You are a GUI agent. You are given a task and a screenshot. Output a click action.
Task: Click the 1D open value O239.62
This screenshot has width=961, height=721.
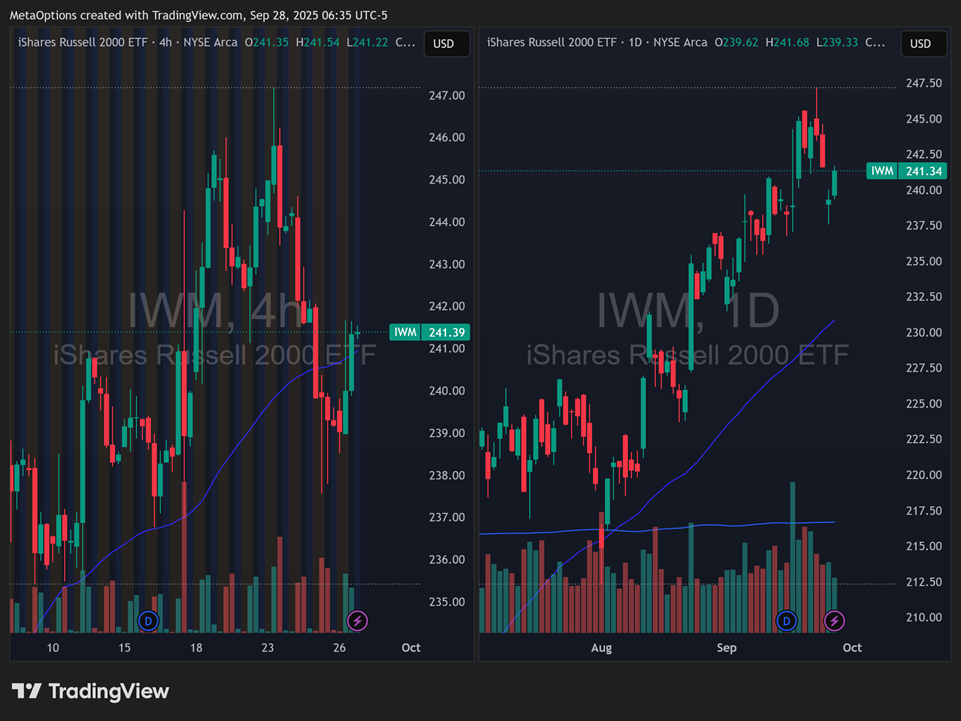tap(737, 42)
